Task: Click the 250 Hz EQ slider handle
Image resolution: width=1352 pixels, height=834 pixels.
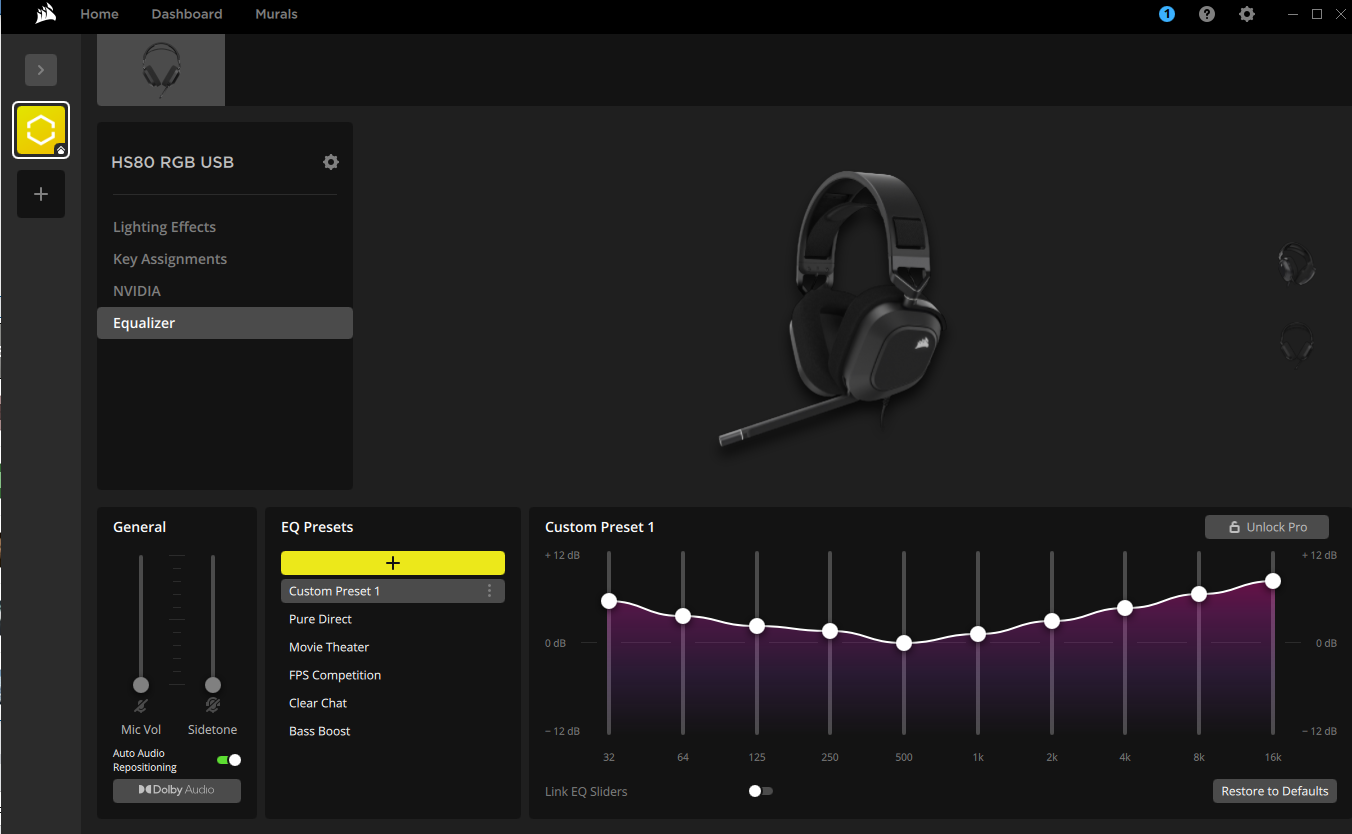Action: pyautogui.click(x=830, y=631)
